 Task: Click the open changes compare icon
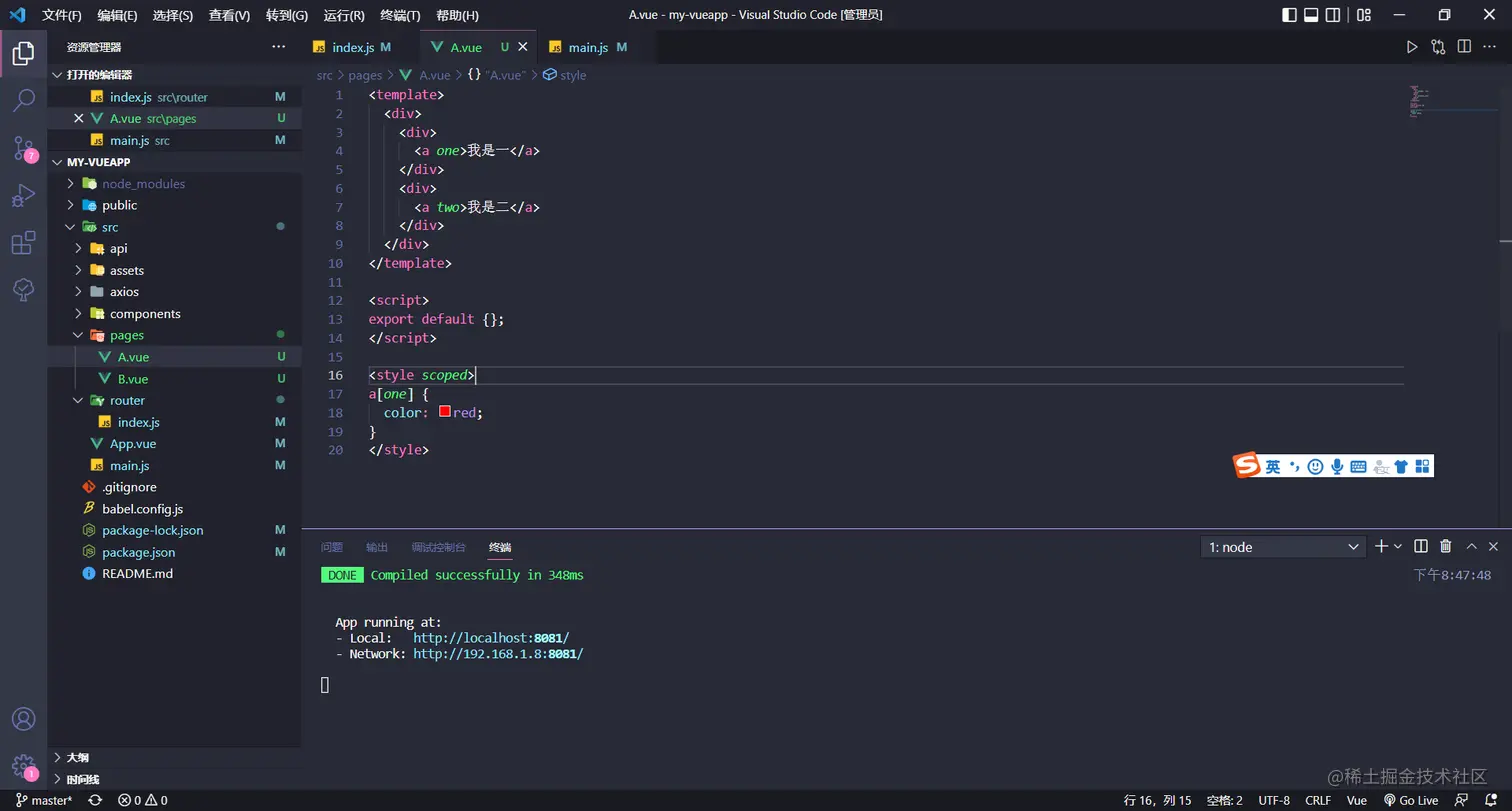[x=1438, y=47]
